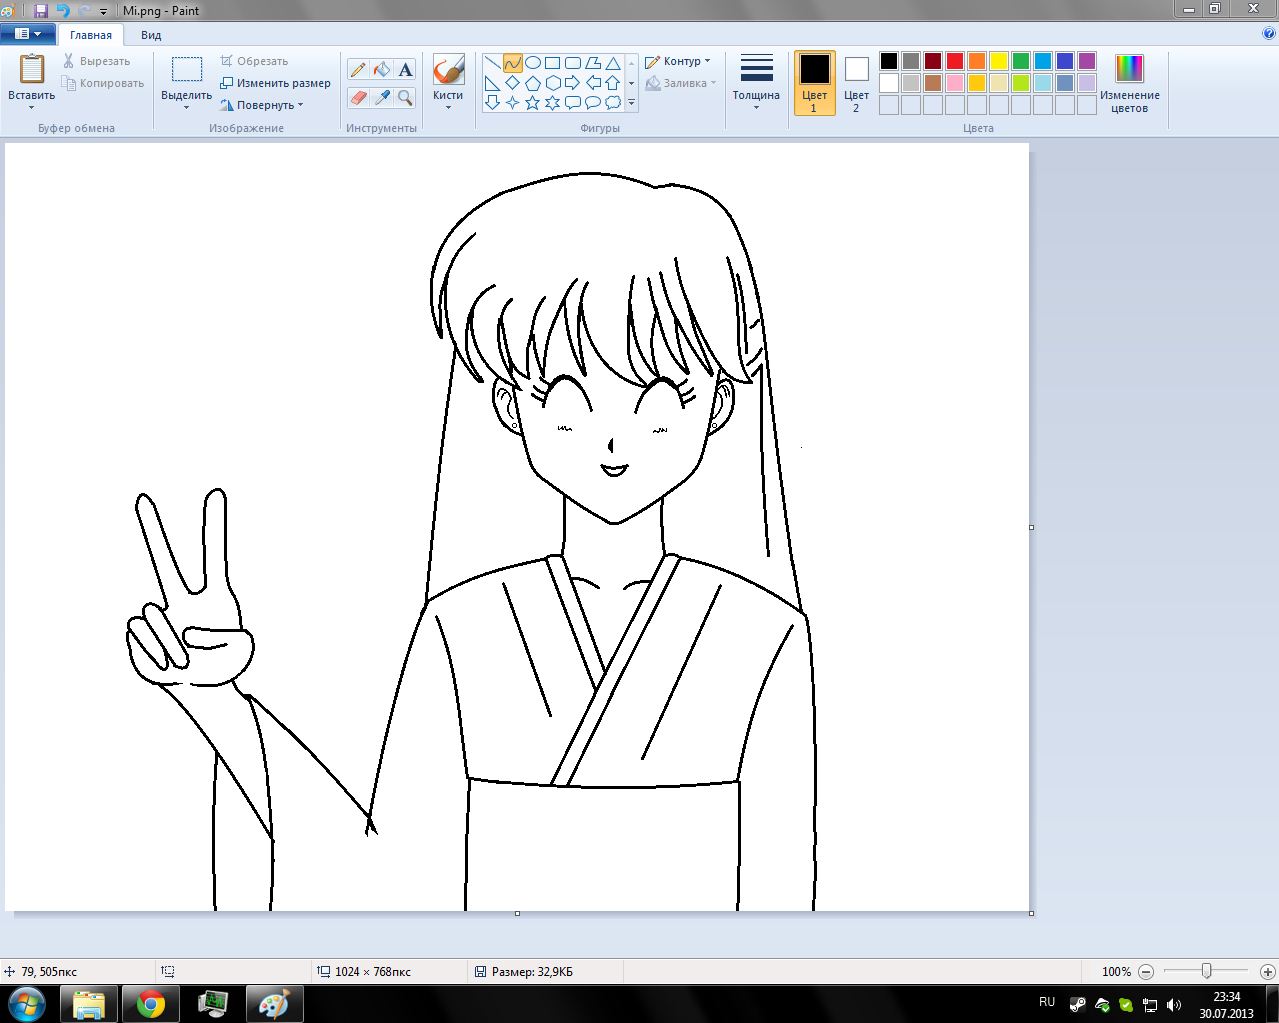This screenshot has width=1279, height=1023.
Task: Choose the Right arrow shape
Action: click(573, 83)
